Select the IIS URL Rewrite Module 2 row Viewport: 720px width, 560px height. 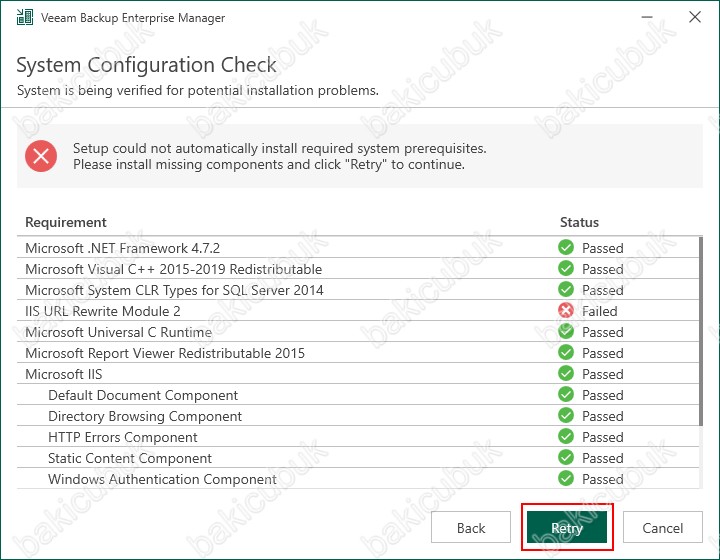point(358,311)
